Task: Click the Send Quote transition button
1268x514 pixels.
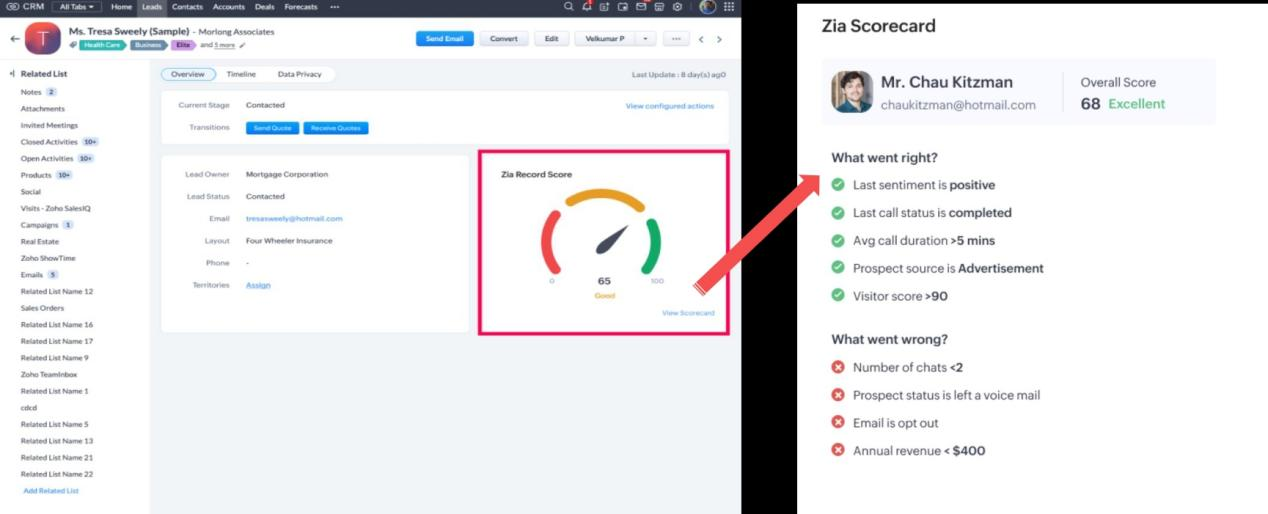Action: point(272,128)
